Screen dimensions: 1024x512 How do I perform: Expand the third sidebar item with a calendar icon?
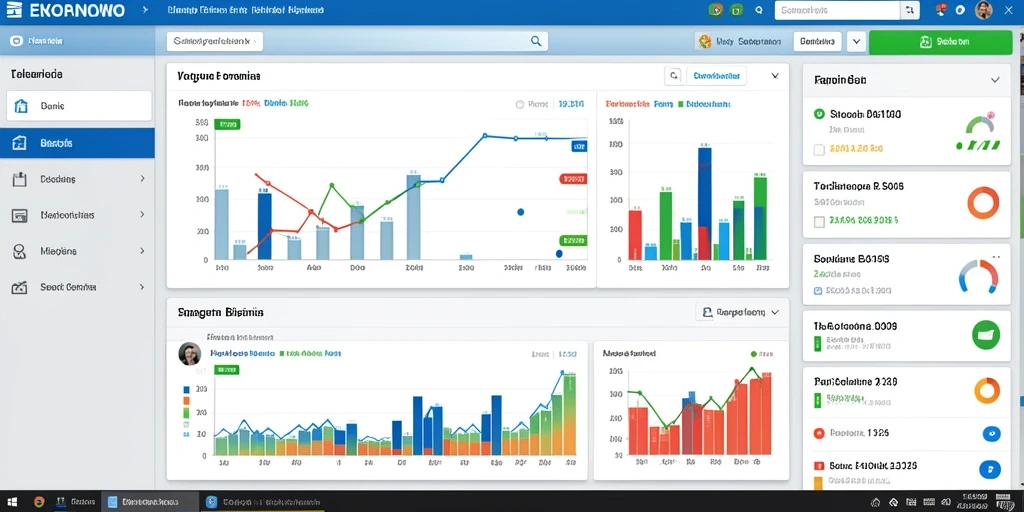click(x=77, y=178)
